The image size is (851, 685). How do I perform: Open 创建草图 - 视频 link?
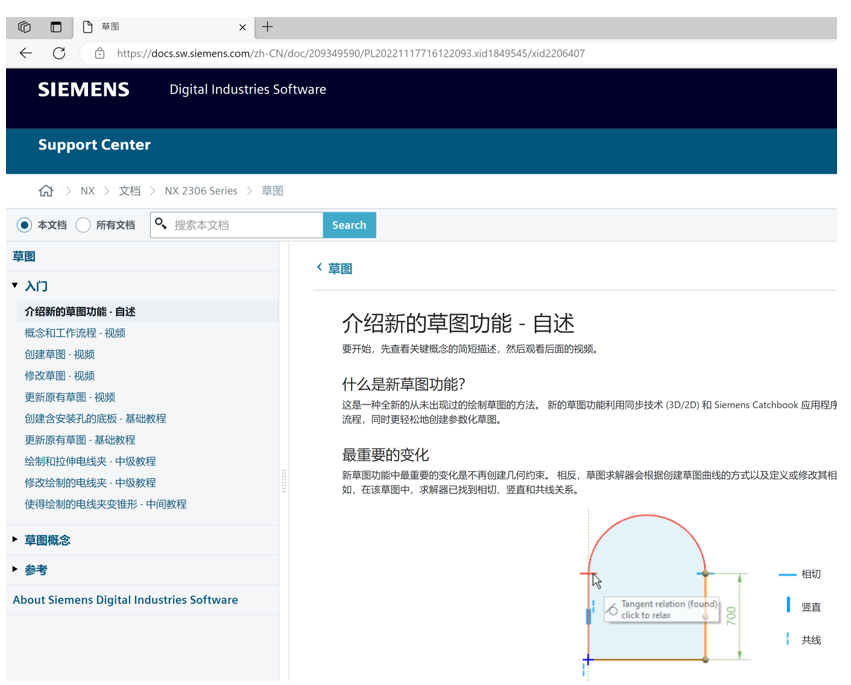pos(60,354)
